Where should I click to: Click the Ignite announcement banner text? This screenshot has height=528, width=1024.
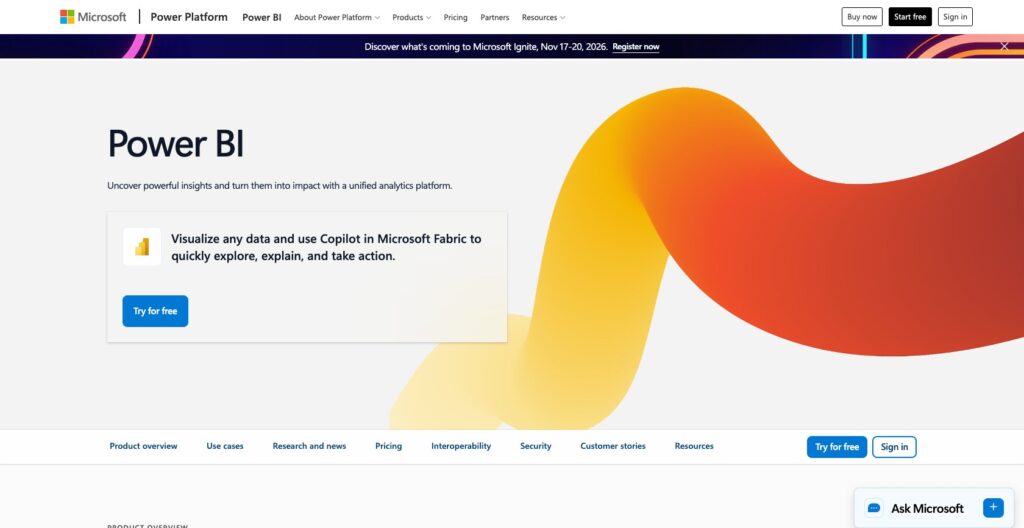point(486,47)
